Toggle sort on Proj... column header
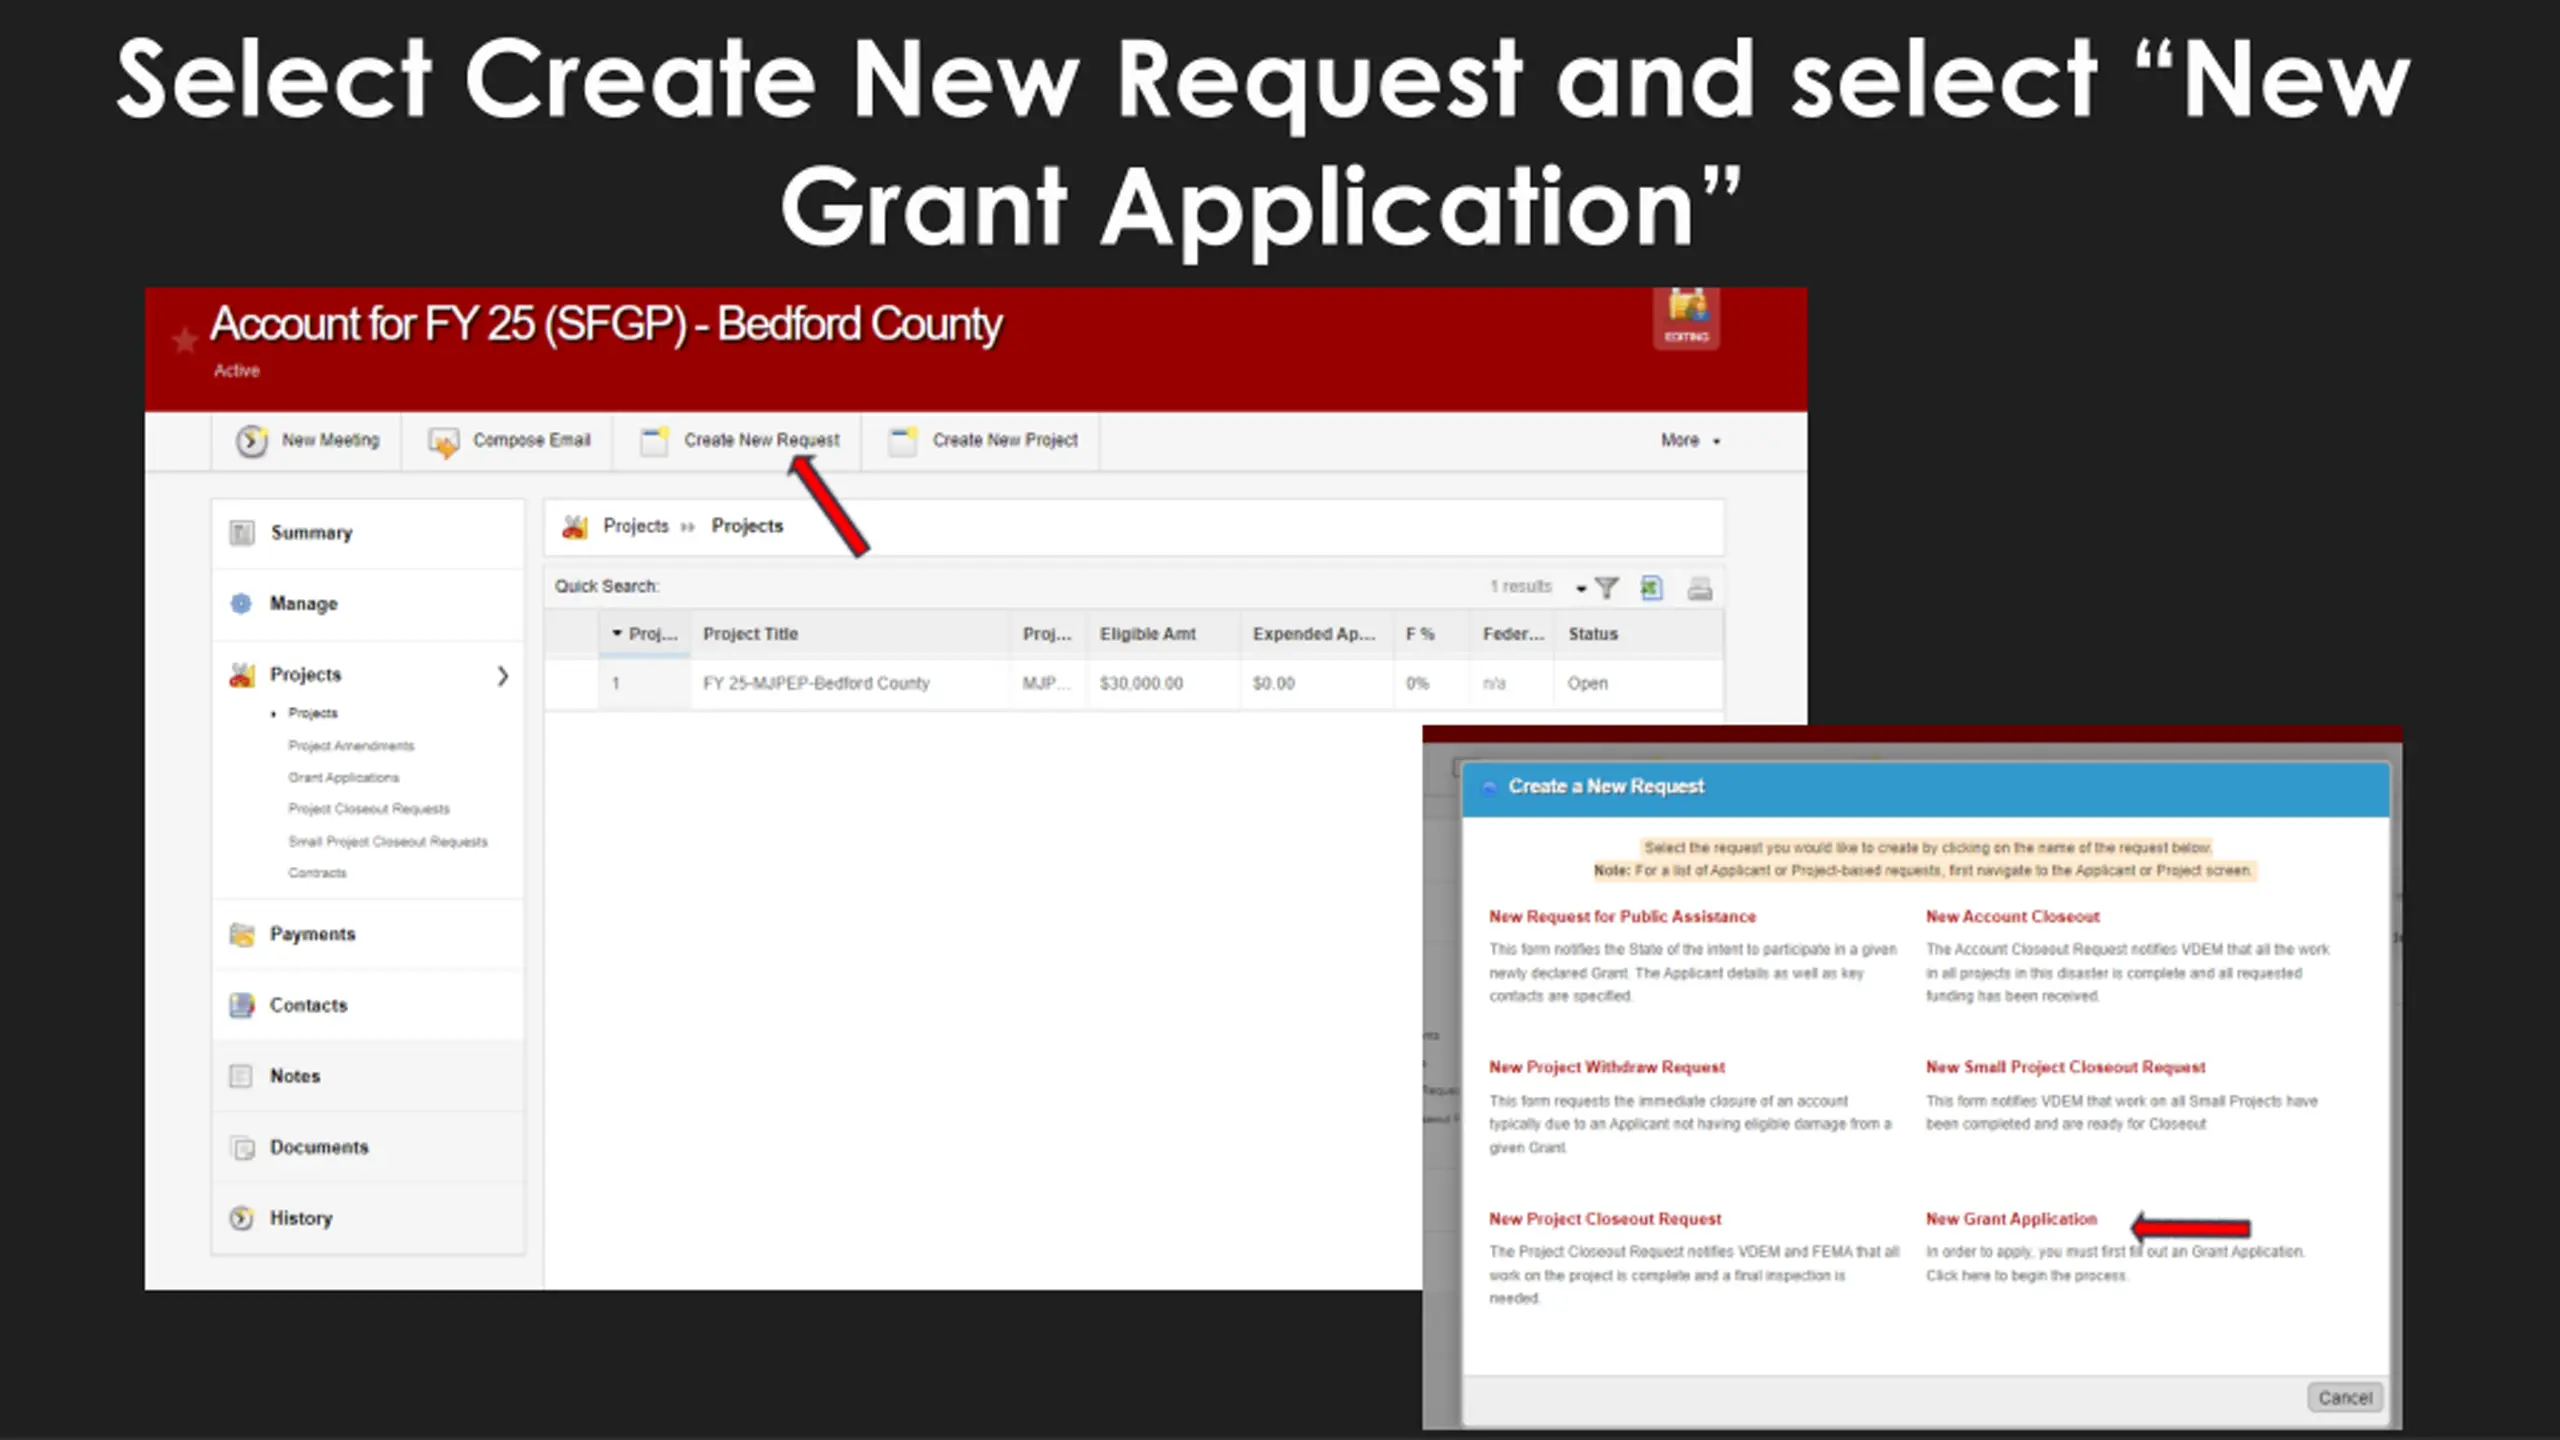 coord(645,634)
